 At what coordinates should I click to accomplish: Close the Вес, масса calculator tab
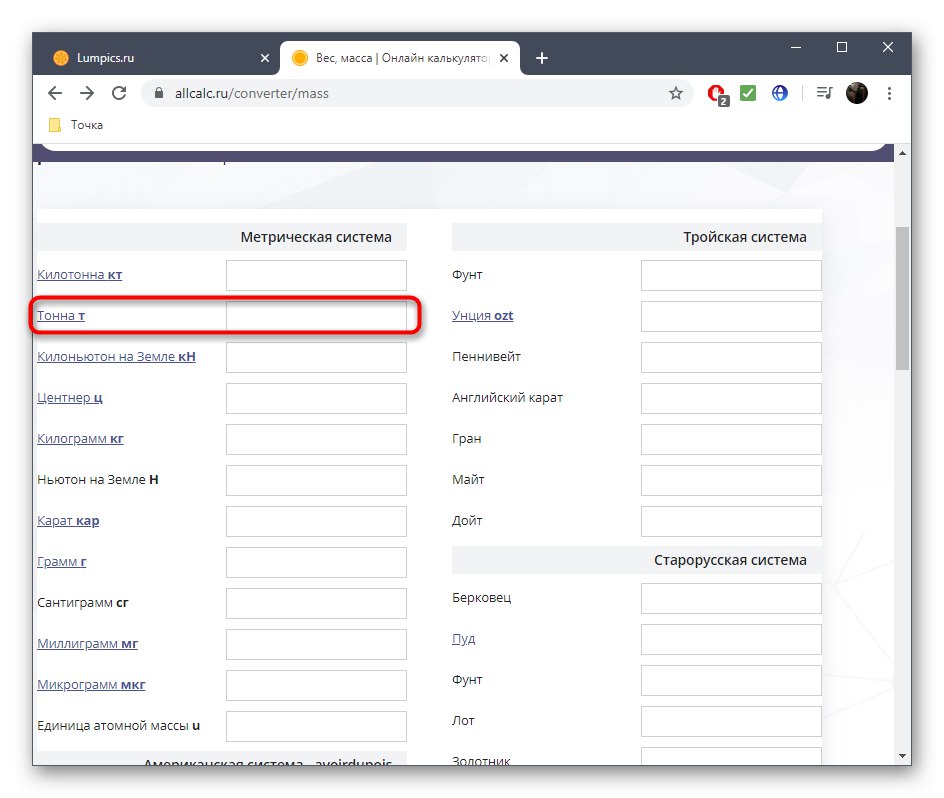(505, 58)
